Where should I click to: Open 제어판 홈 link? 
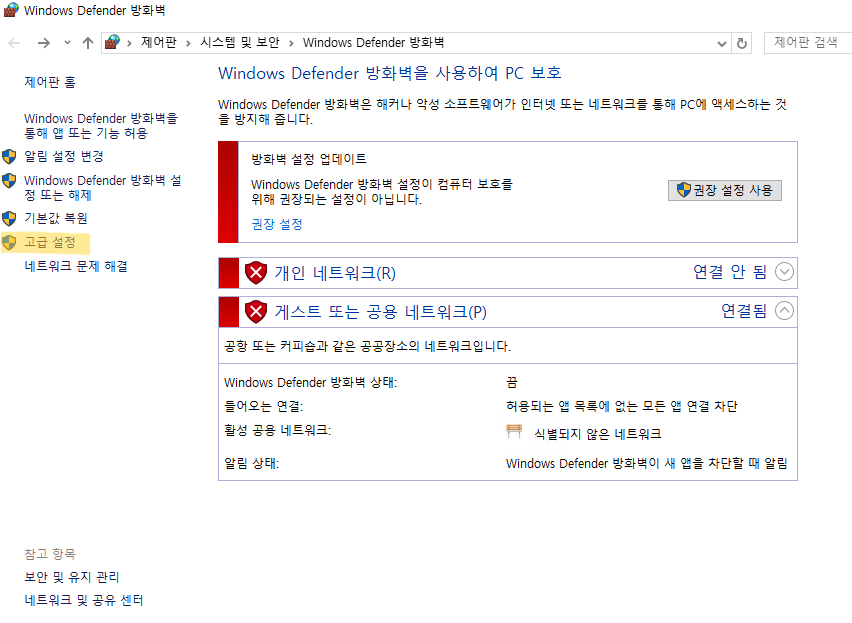pos(50,82)
